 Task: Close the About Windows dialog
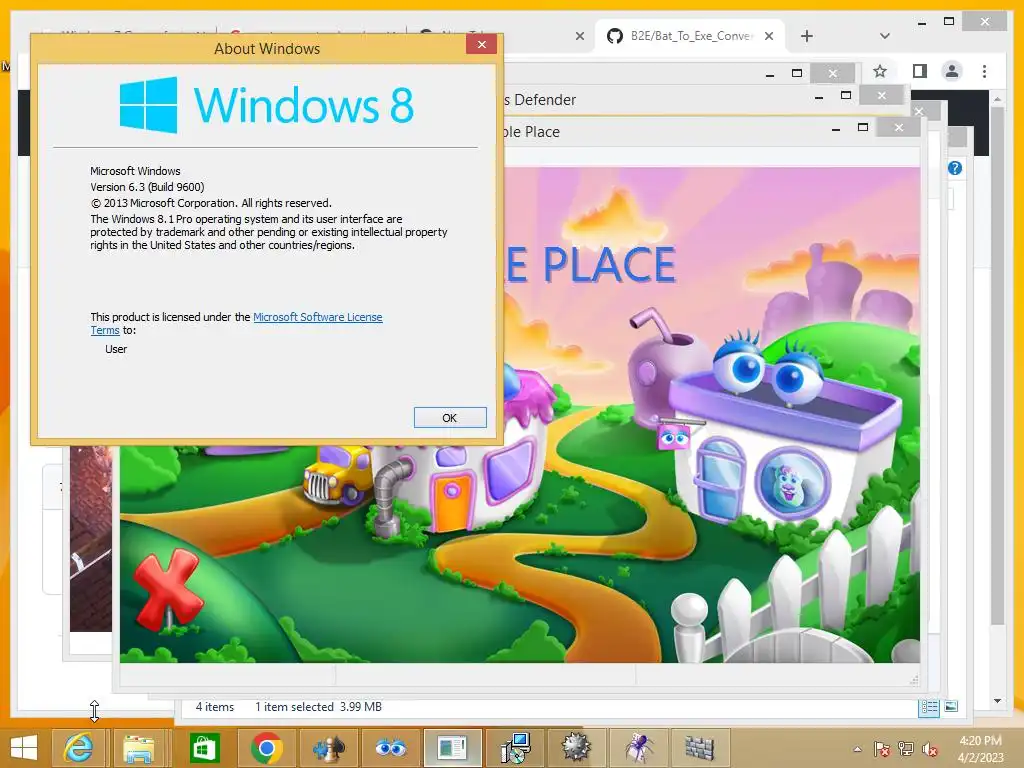481,44
